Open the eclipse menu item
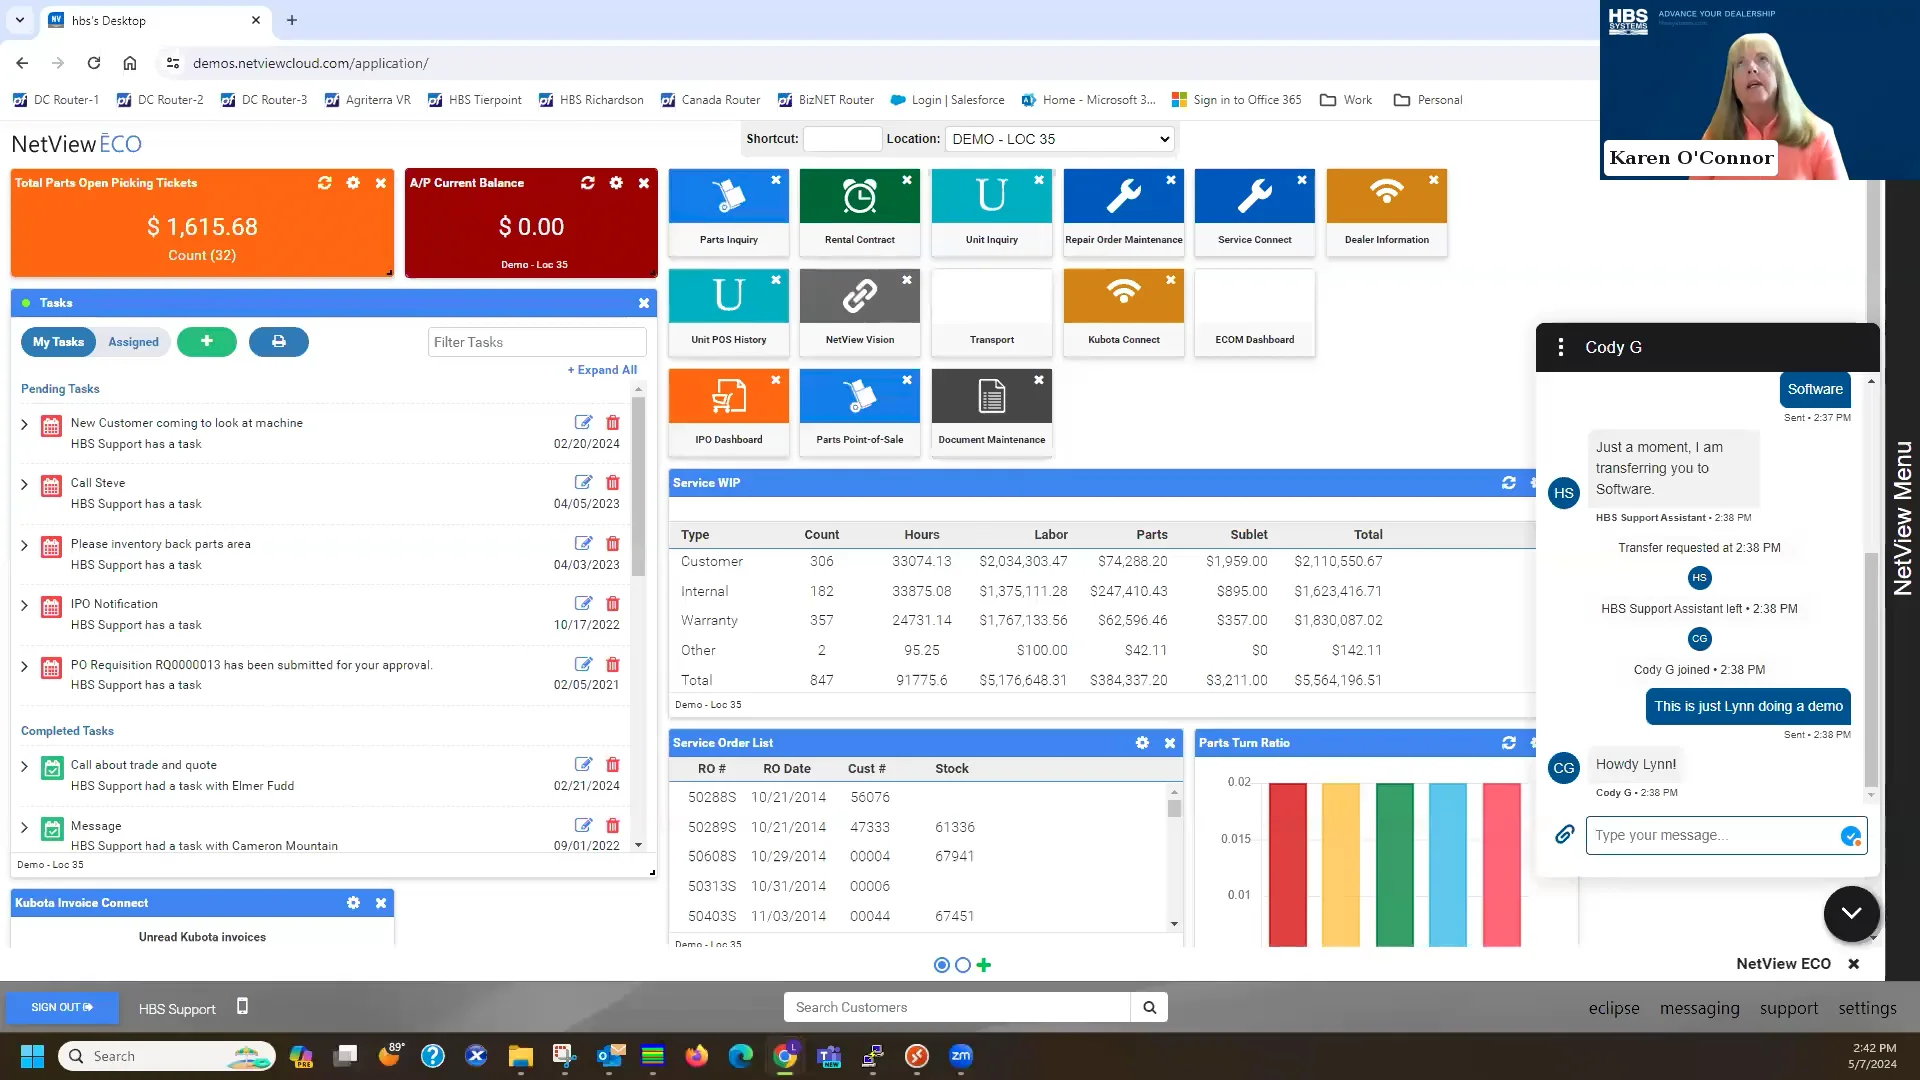1920x1080 pixels. click(1614, 1008)
